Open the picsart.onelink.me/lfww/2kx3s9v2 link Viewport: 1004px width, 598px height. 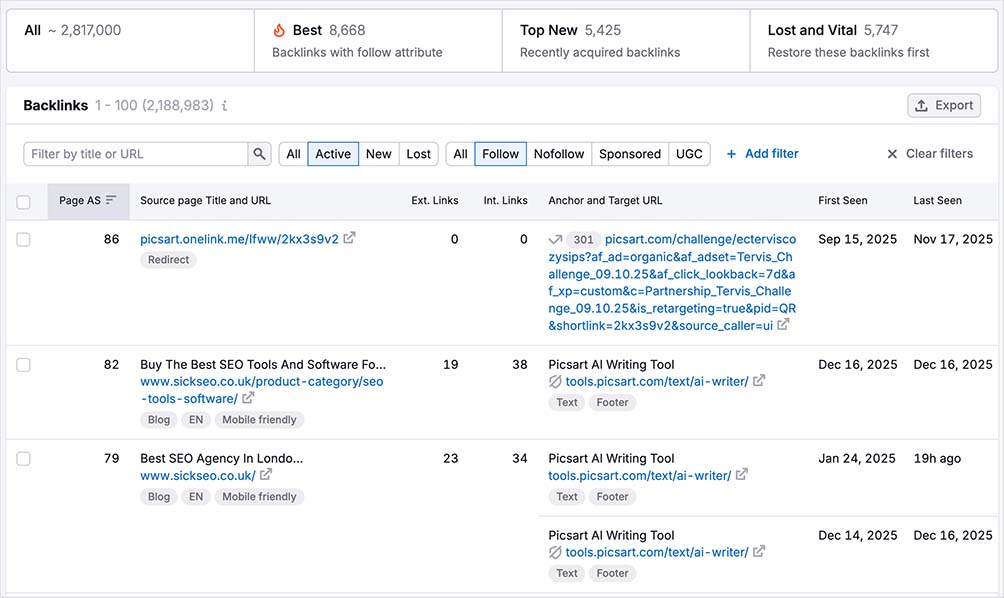[239, 239]
